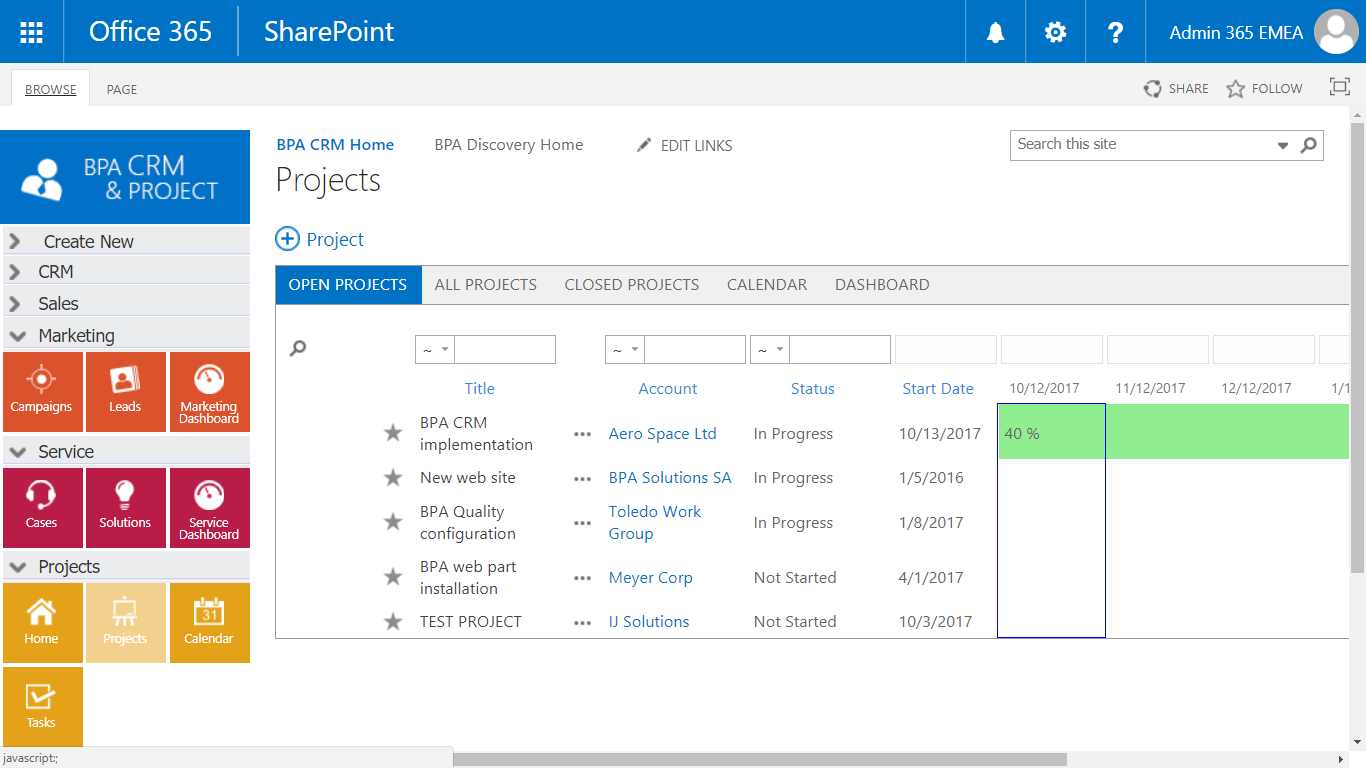
Task: Click the Search this site input field
Action: 1142,145
